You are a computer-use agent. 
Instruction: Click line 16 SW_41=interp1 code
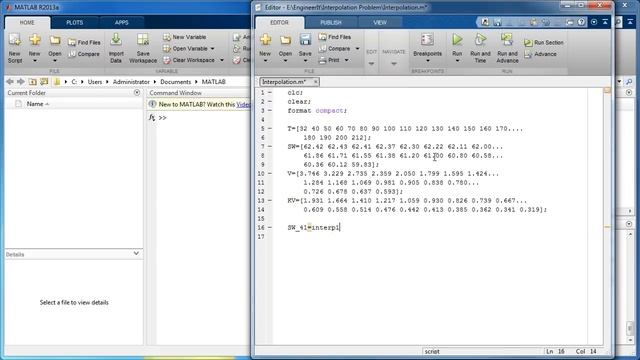click(x=313, y=228)
